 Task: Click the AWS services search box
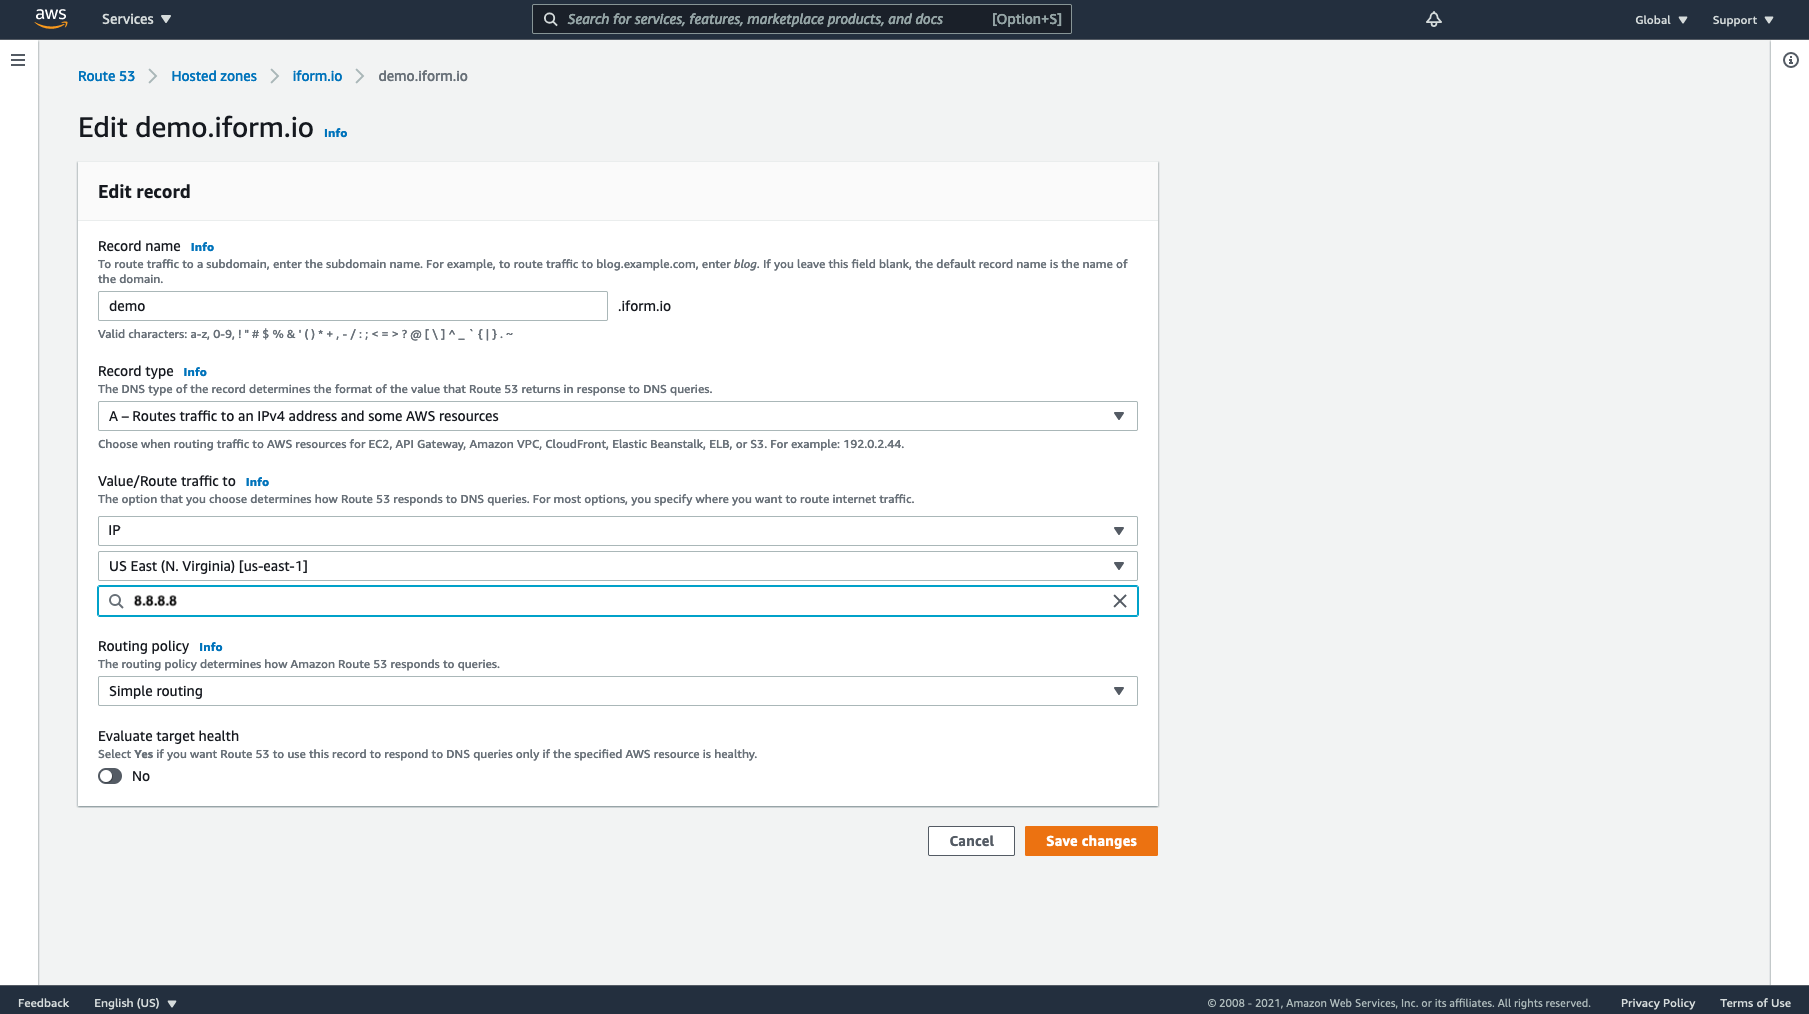(802, 19)
